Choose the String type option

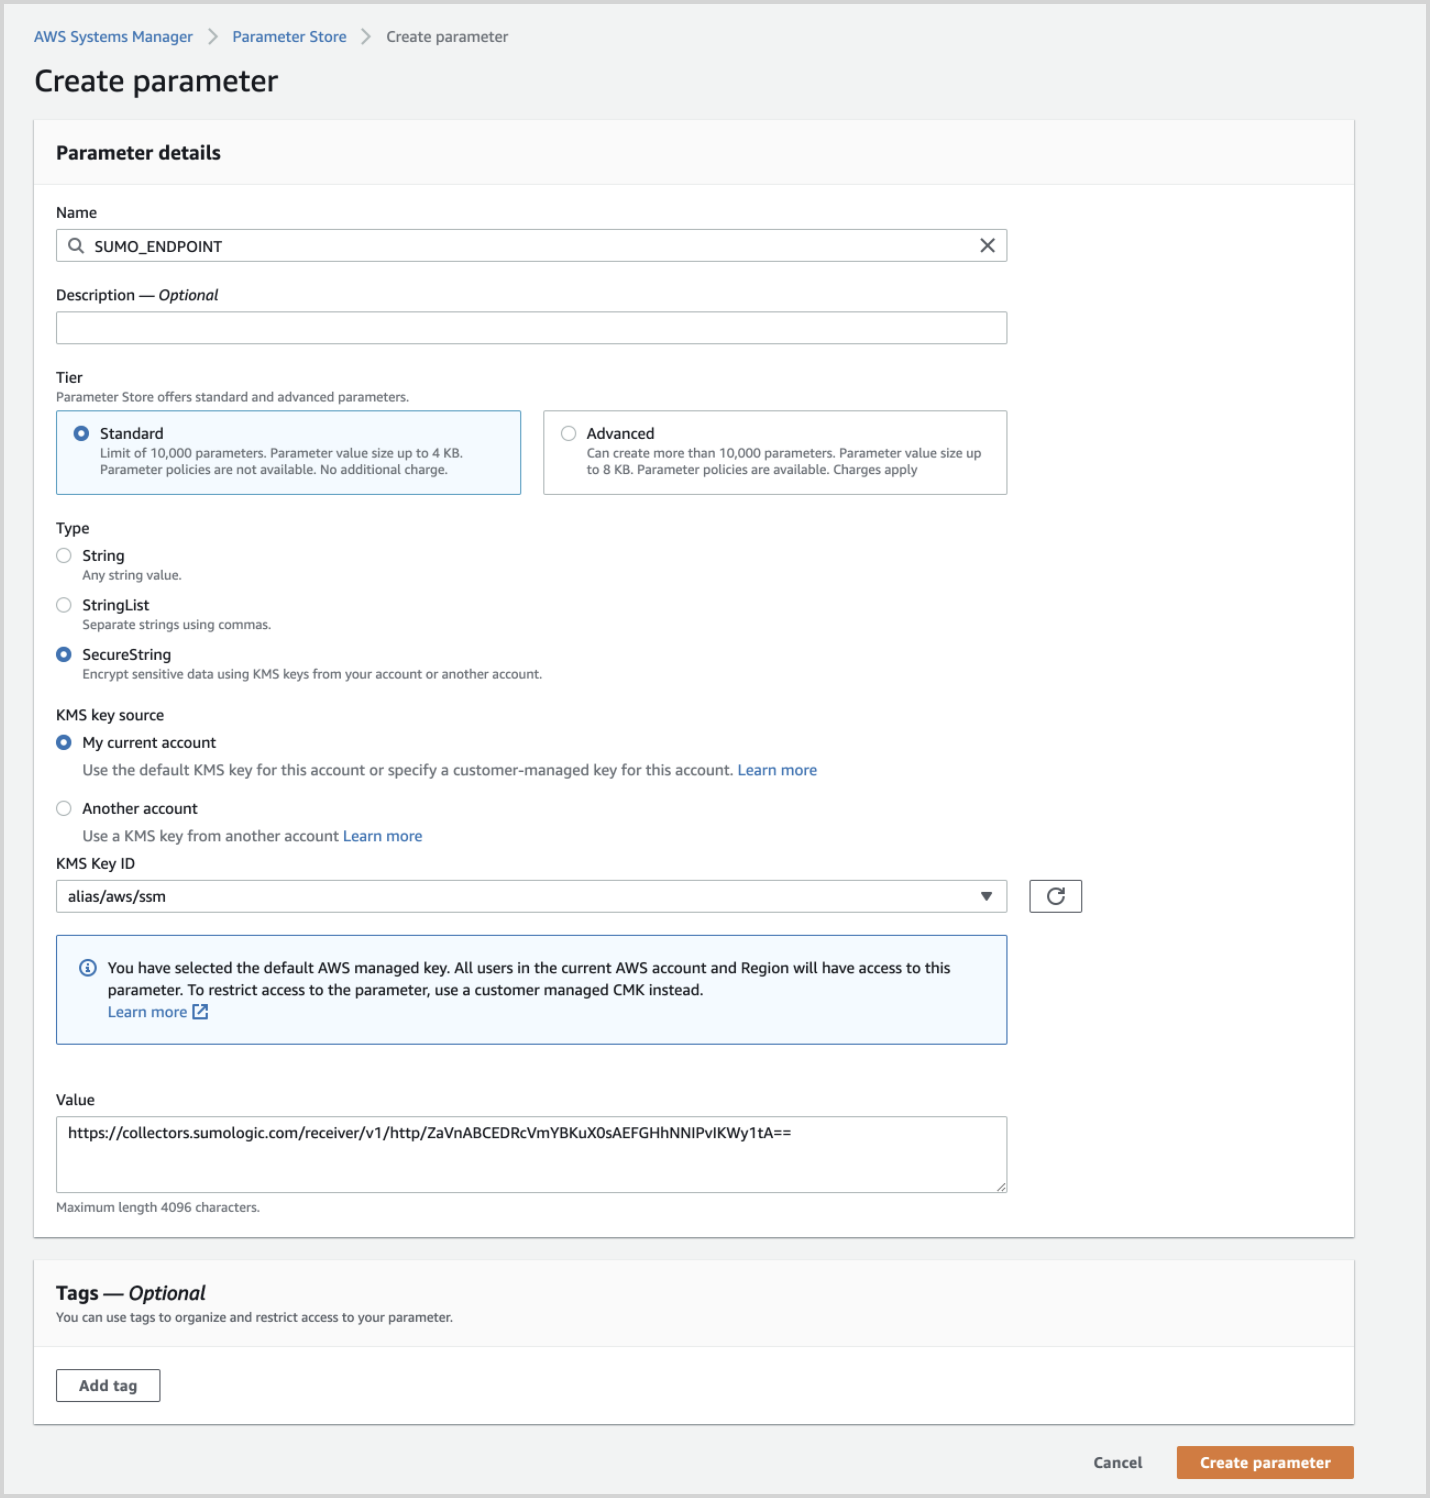[64, 555]
